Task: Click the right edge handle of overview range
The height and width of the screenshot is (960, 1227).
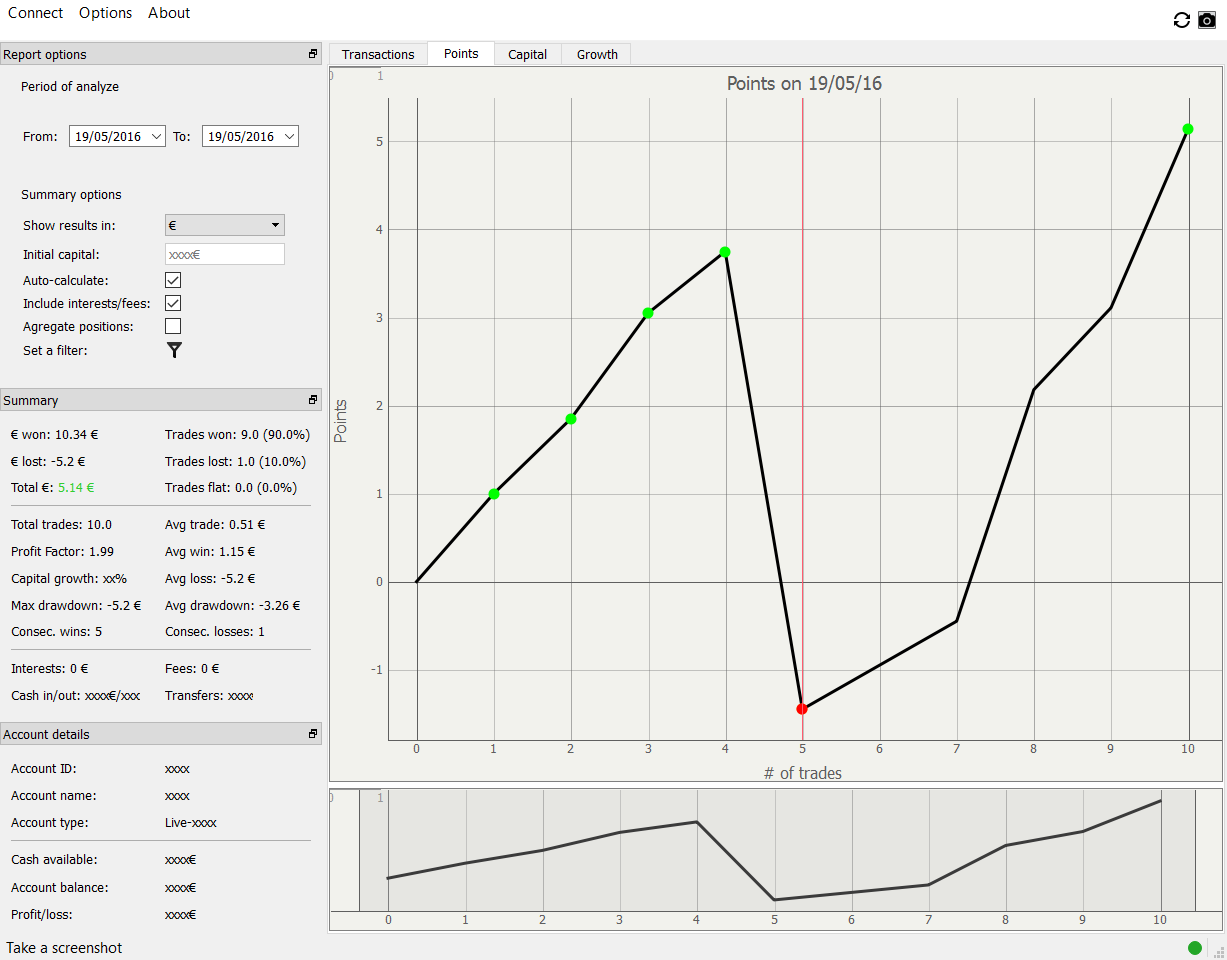Action: pyautogui.click(x=1195, y=850)
